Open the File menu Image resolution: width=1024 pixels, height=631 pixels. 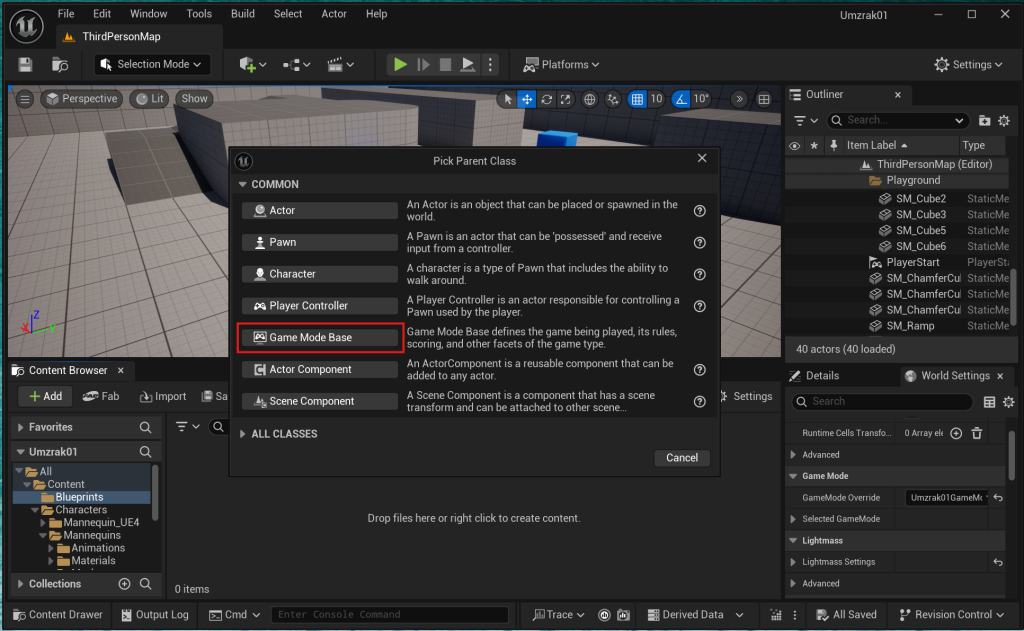(66, 14)
